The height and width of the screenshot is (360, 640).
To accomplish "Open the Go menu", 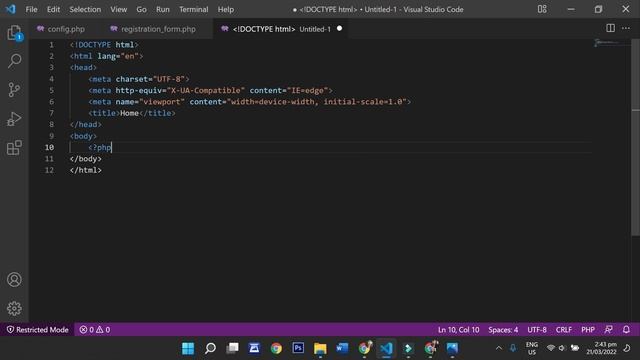I will pos(141,9).
